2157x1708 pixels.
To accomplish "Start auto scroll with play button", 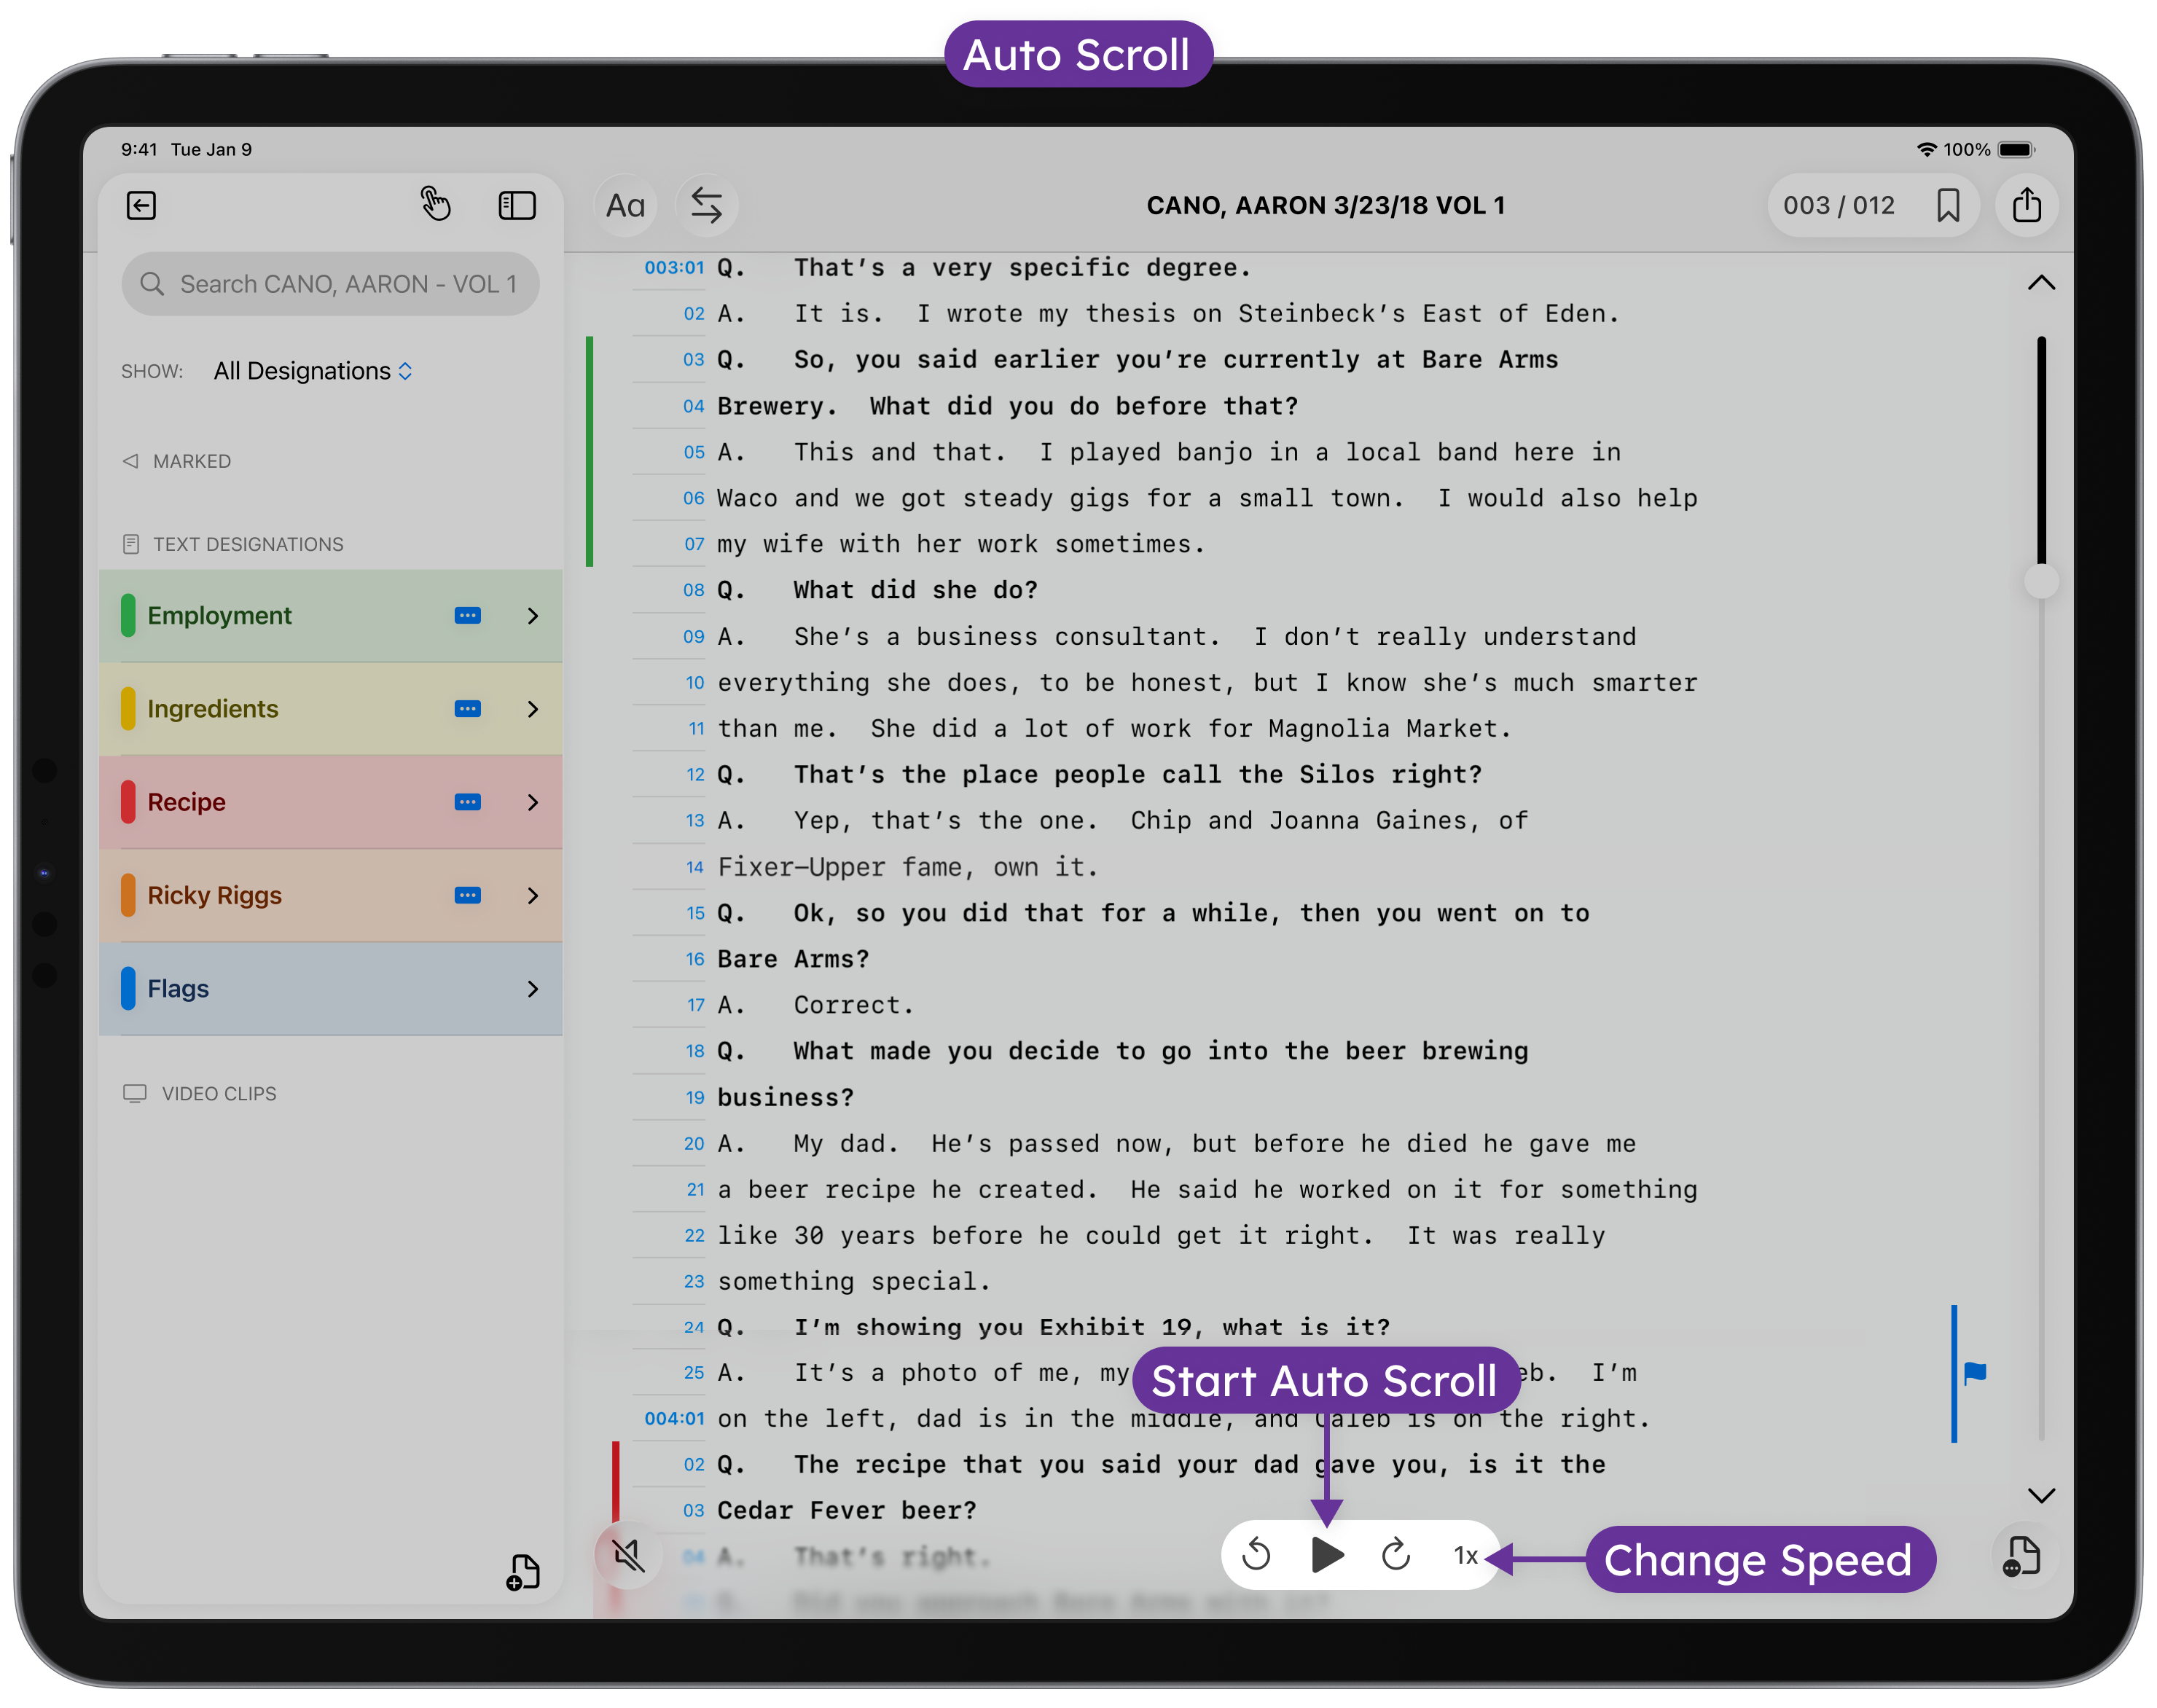I will pyautogui.click(x=1327, y=1555).
